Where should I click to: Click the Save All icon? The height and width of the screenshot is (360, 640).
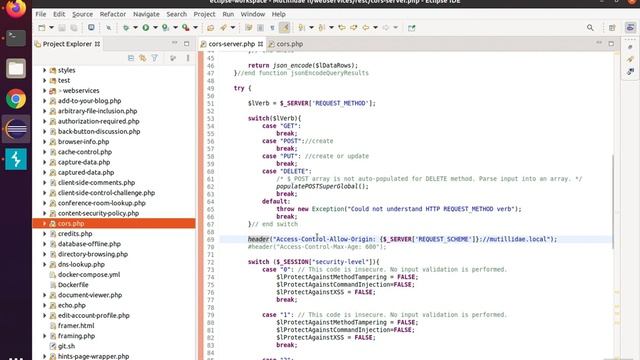click(74, 28)
